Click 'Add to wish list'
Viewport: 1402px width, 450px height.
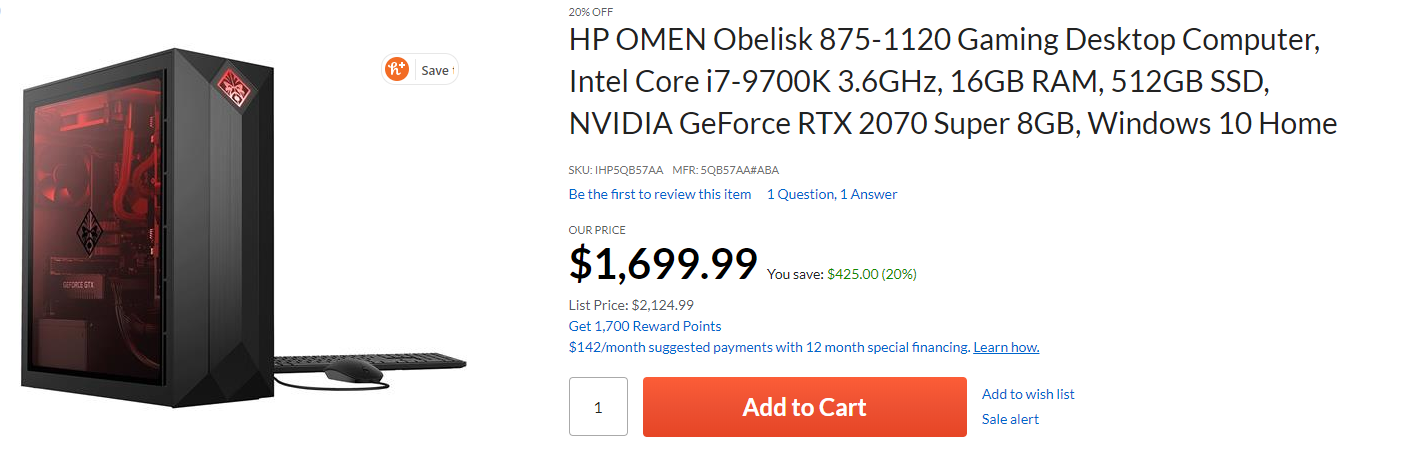pos(1027,394)
